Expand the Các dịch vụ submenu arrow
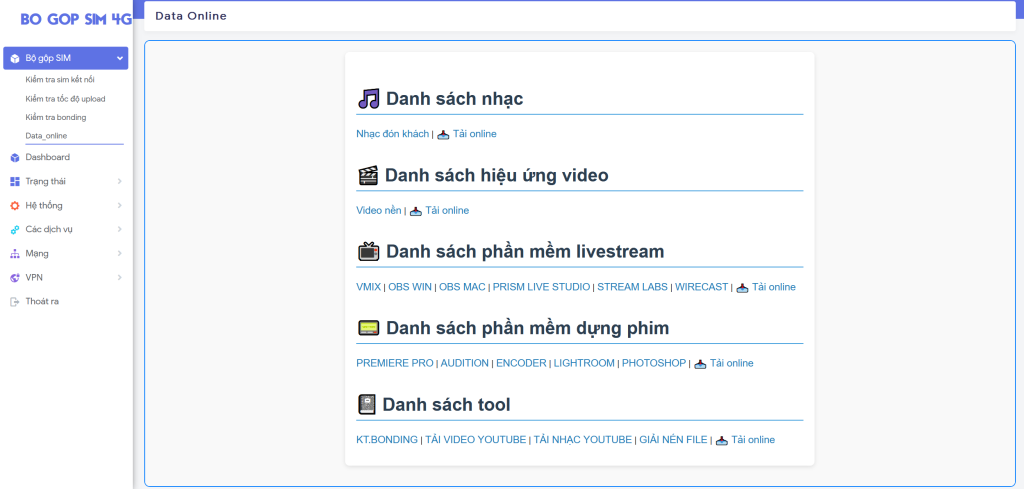The width and height of the screenshot is (1024, 489). pos(120,230)
